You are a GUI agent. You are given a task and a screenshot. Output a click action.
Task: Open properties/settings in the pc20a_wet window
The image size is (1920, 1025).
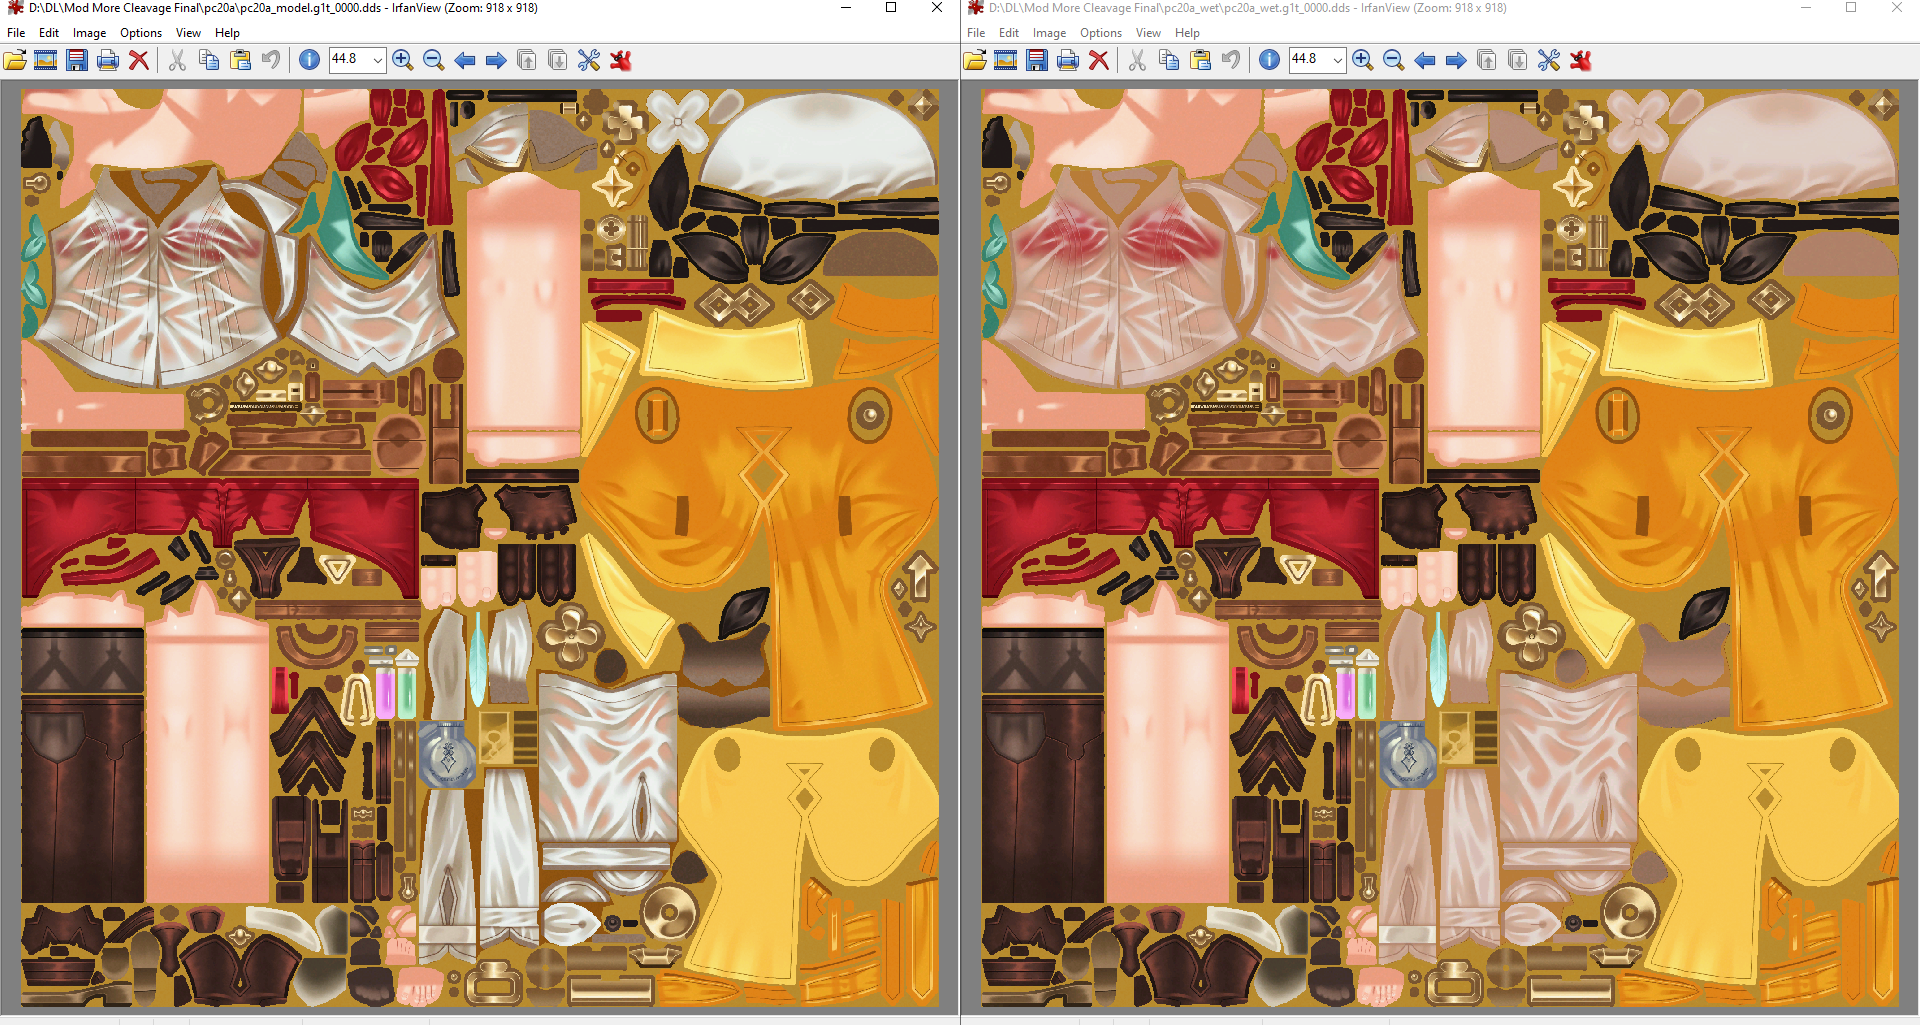[x=1549, y=60]
